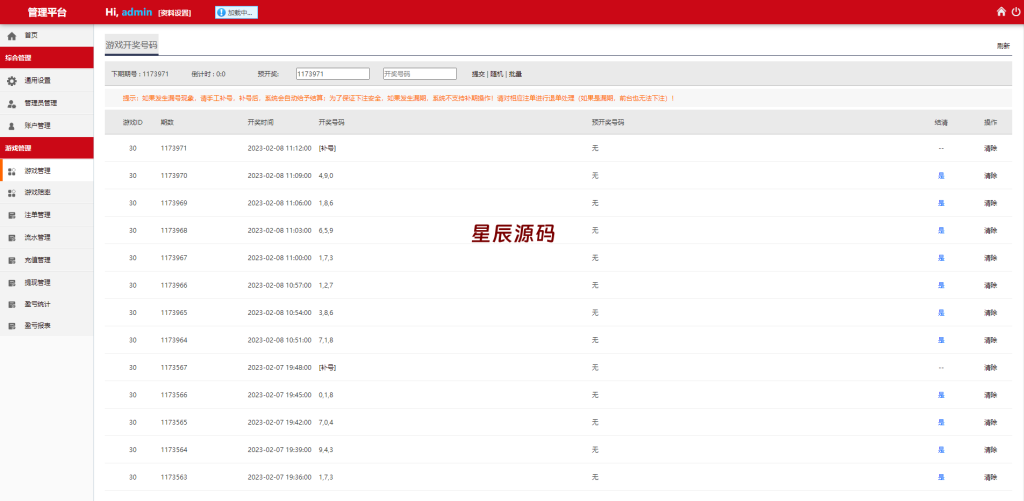Click the 预开奖号码 column header
Image resolution: width=1024 pixels, height=501 pixels.
(608, 123)
